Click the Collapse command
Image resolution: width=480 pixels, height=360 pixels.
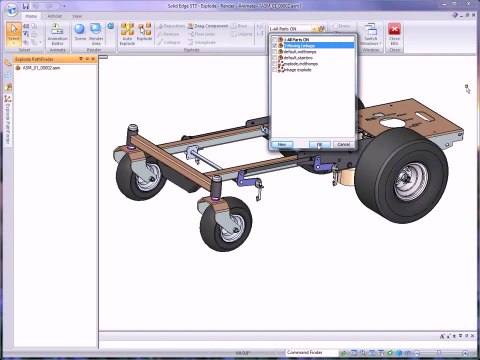click(169, 43)
